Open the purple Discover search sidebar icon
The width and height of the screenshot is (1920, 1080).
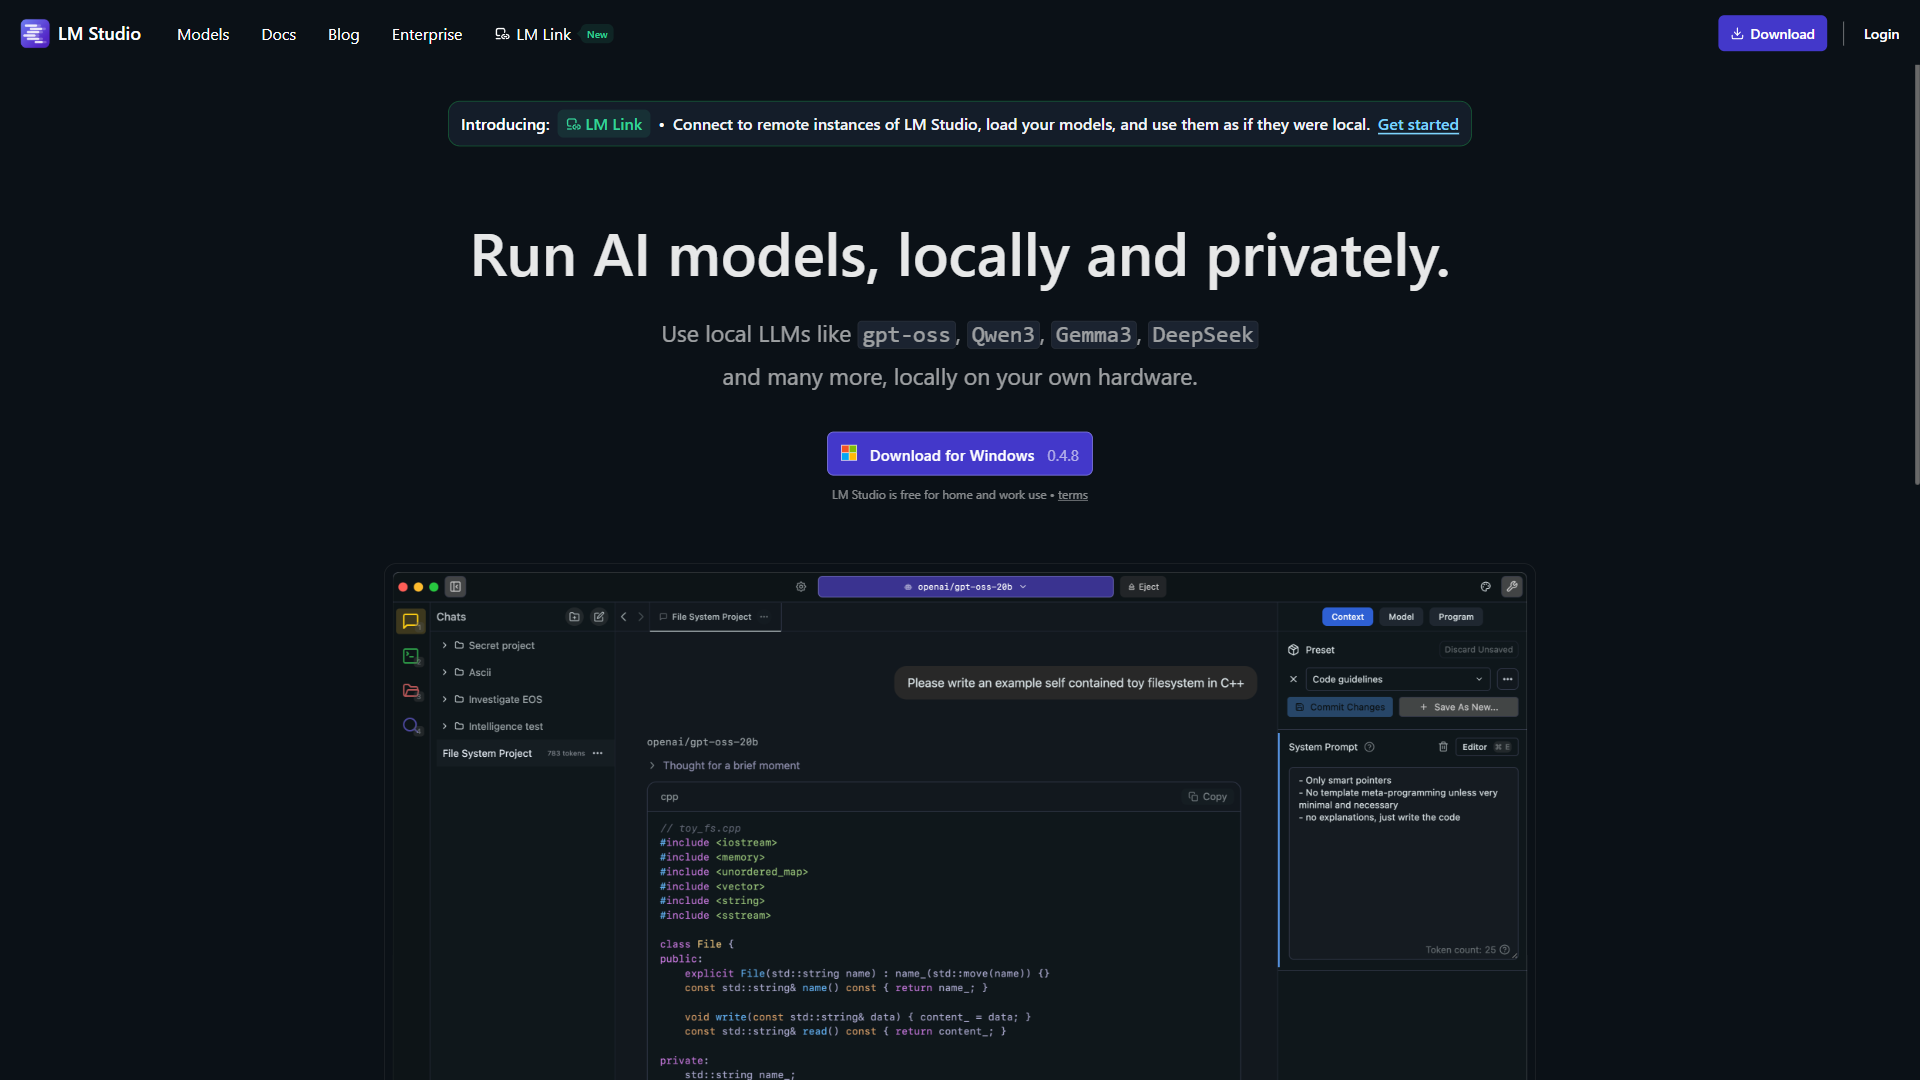(x=410, y=726)
